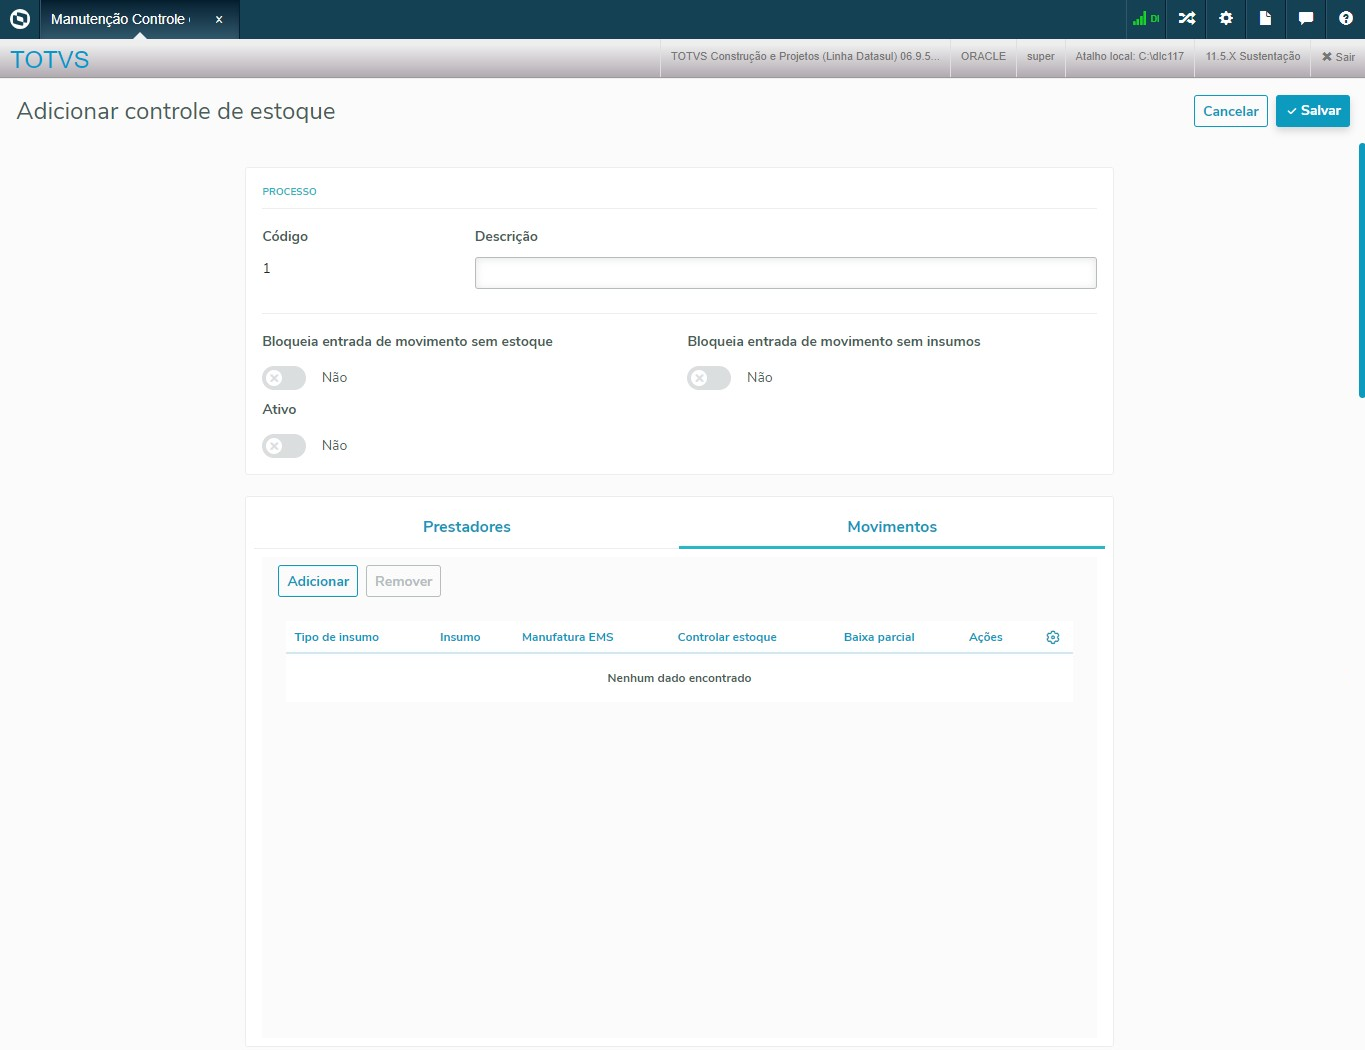Toggle the Ativo switch

click(x=284, y=446)
